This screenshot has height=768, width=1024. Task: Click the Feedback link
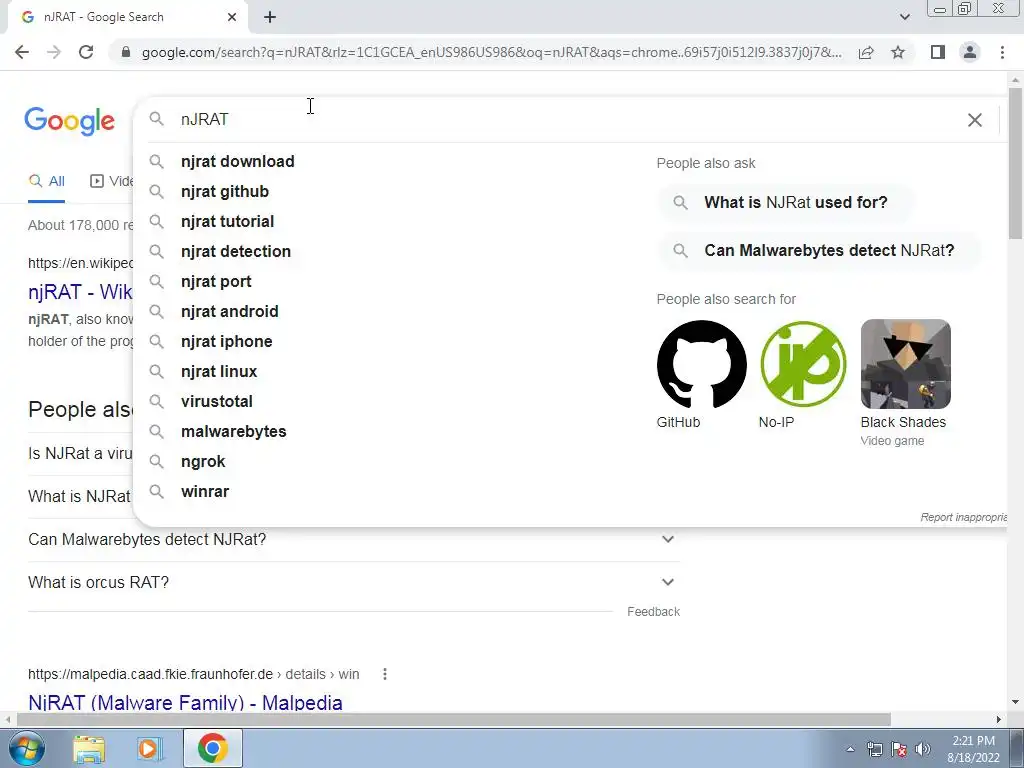[653, 612]
